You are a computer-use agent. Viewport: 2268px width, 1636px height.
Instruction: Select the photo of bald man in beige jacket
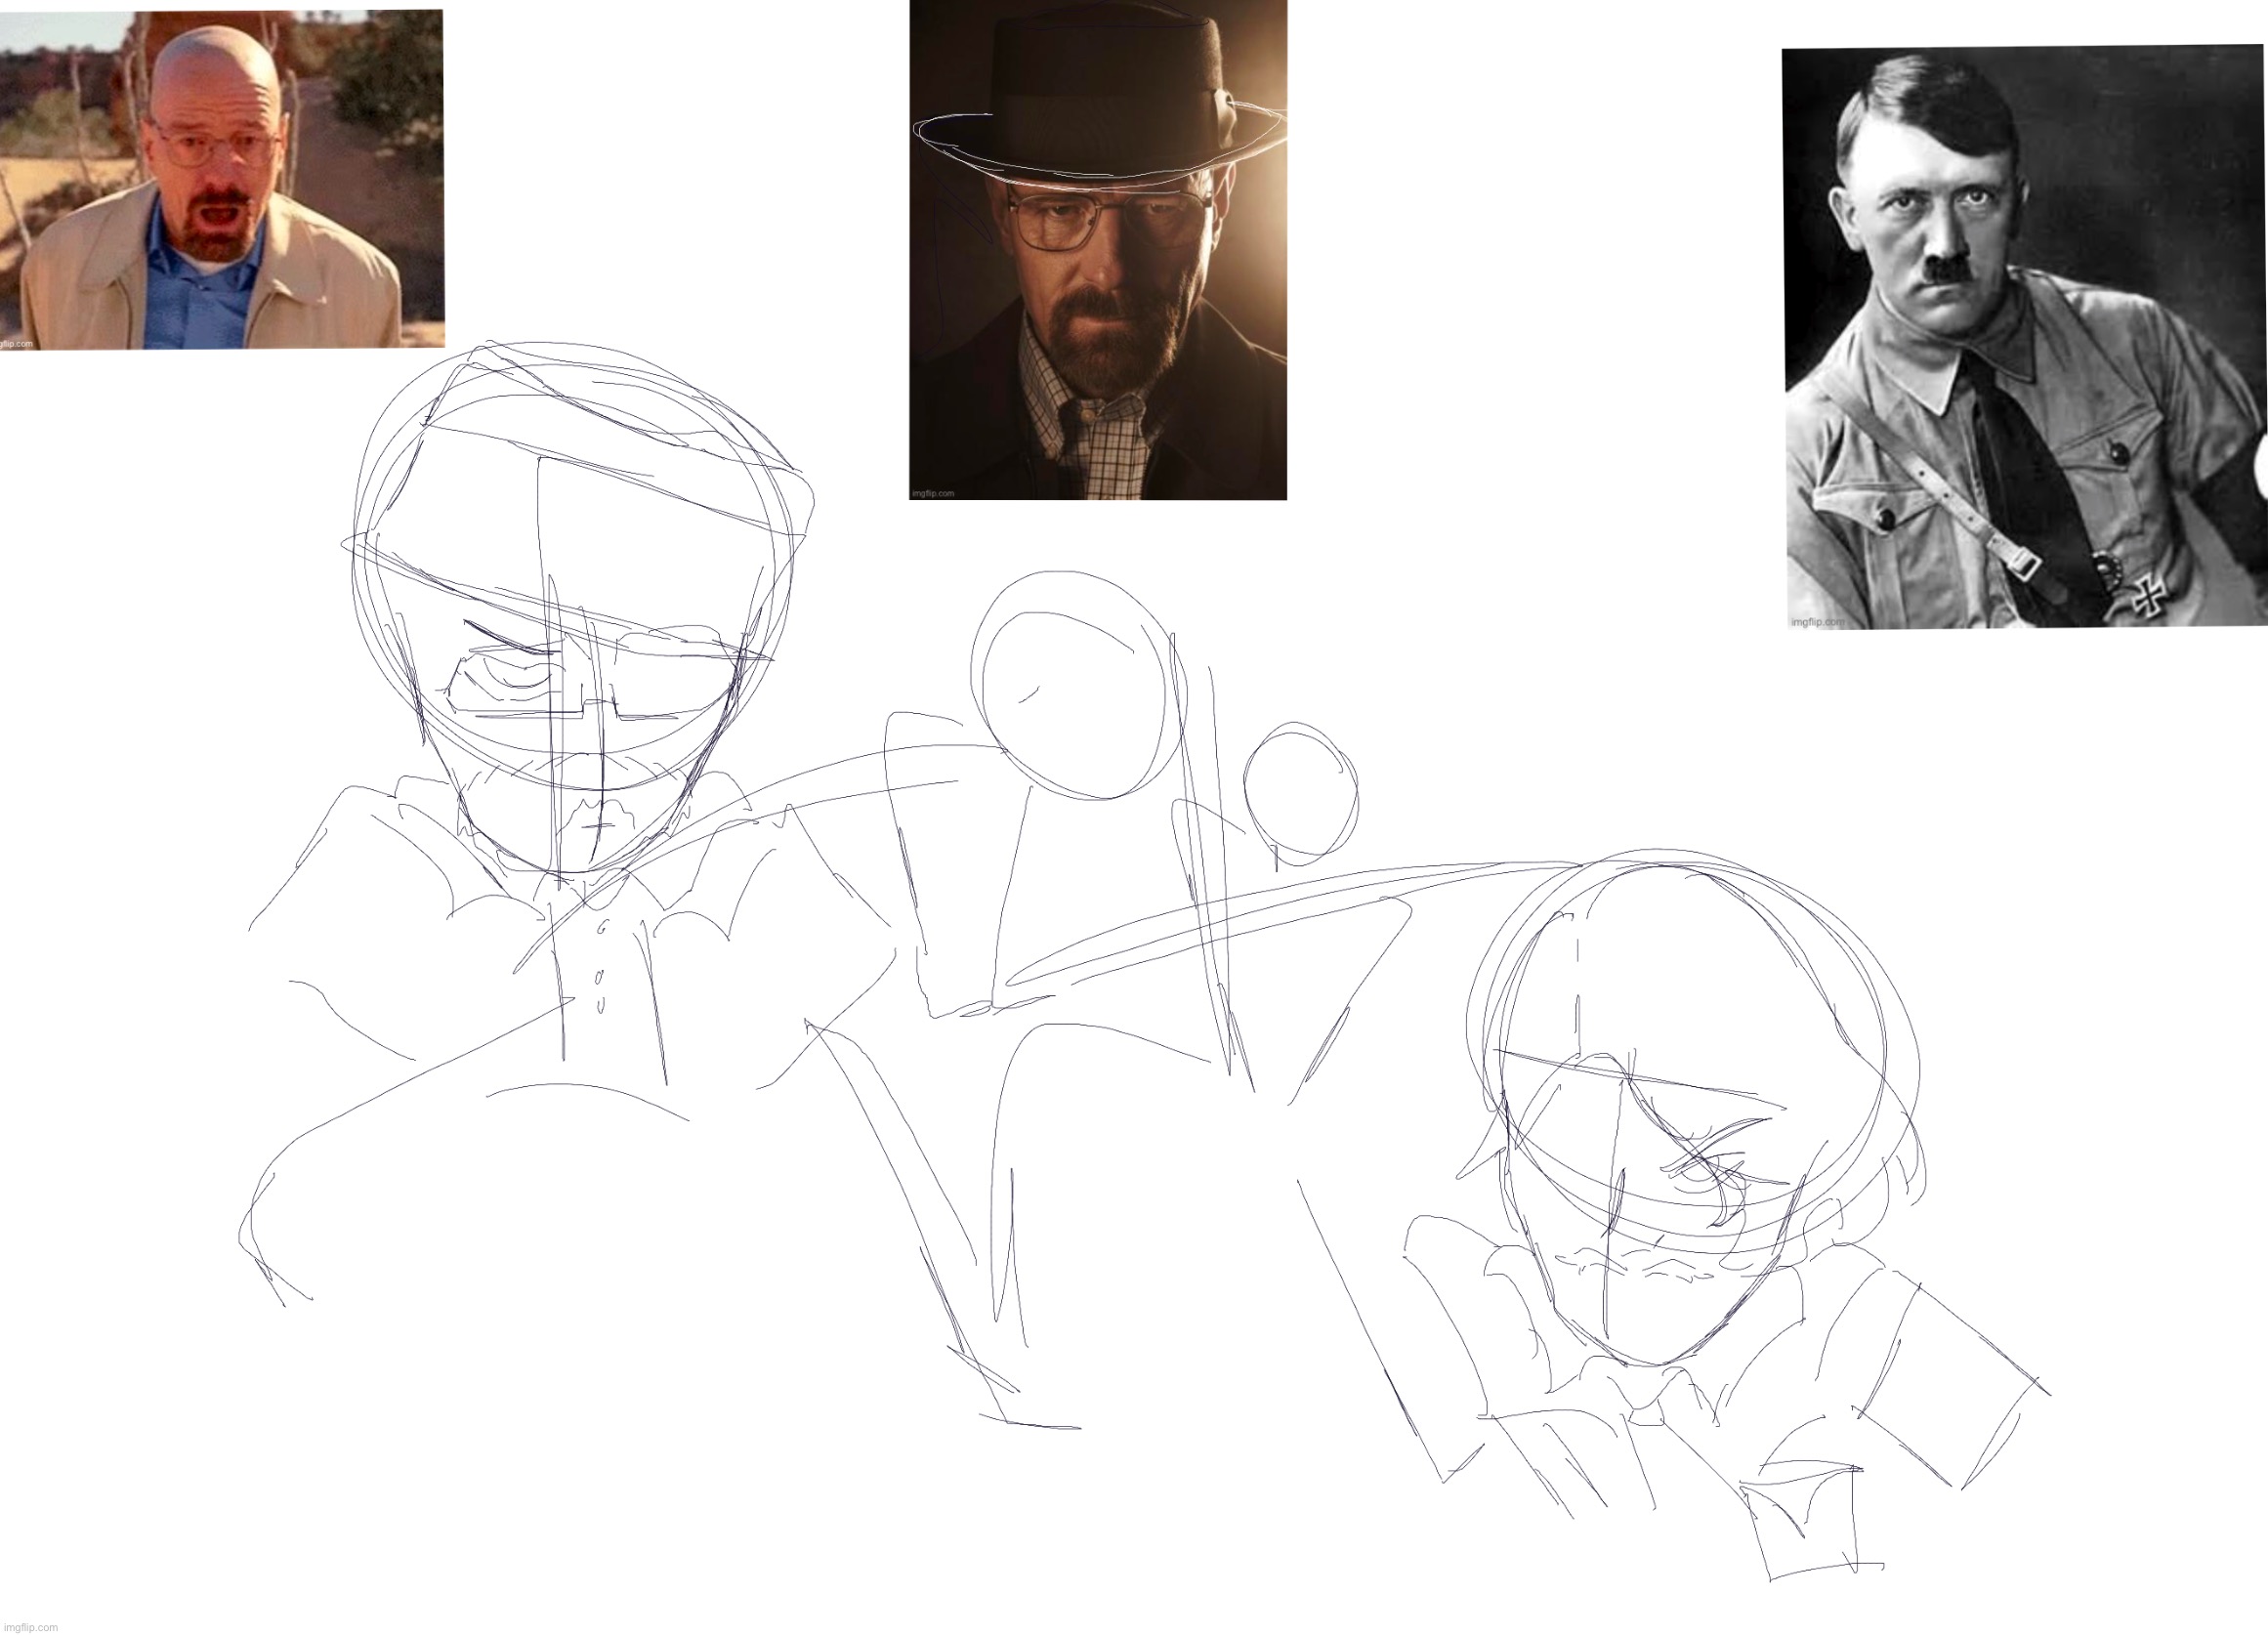pos(221,180)
